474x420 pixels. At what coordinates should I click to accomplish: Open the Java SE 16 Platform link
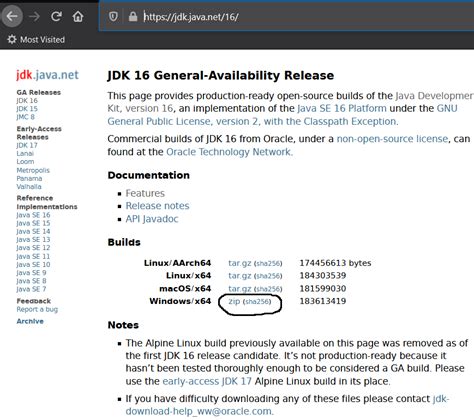(342, 108)
